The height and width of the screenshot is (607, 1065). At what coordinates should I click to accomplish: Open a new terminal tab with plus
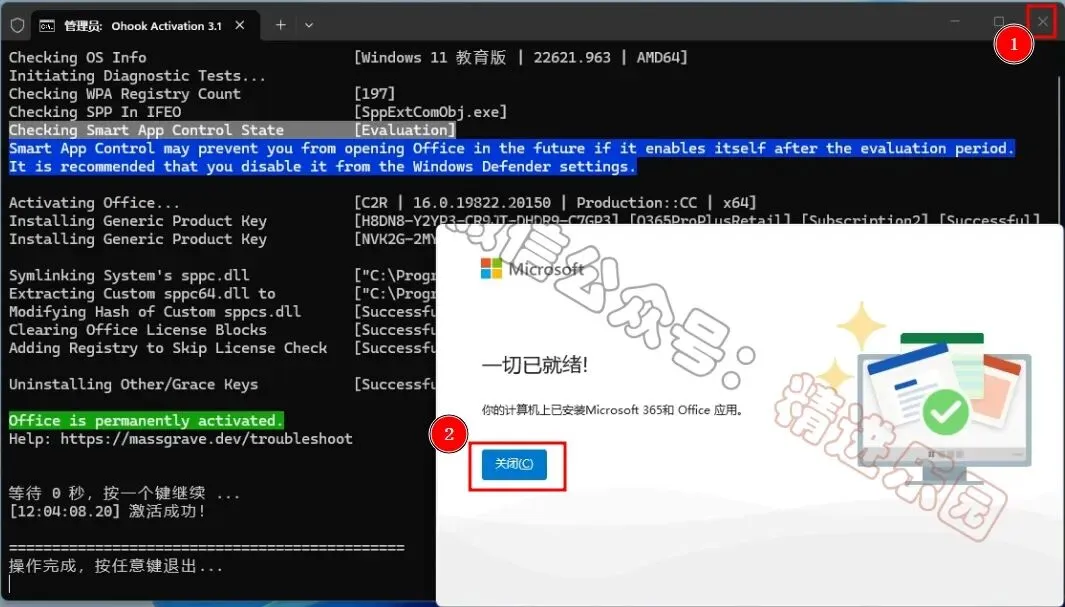[x=281, y=25]
